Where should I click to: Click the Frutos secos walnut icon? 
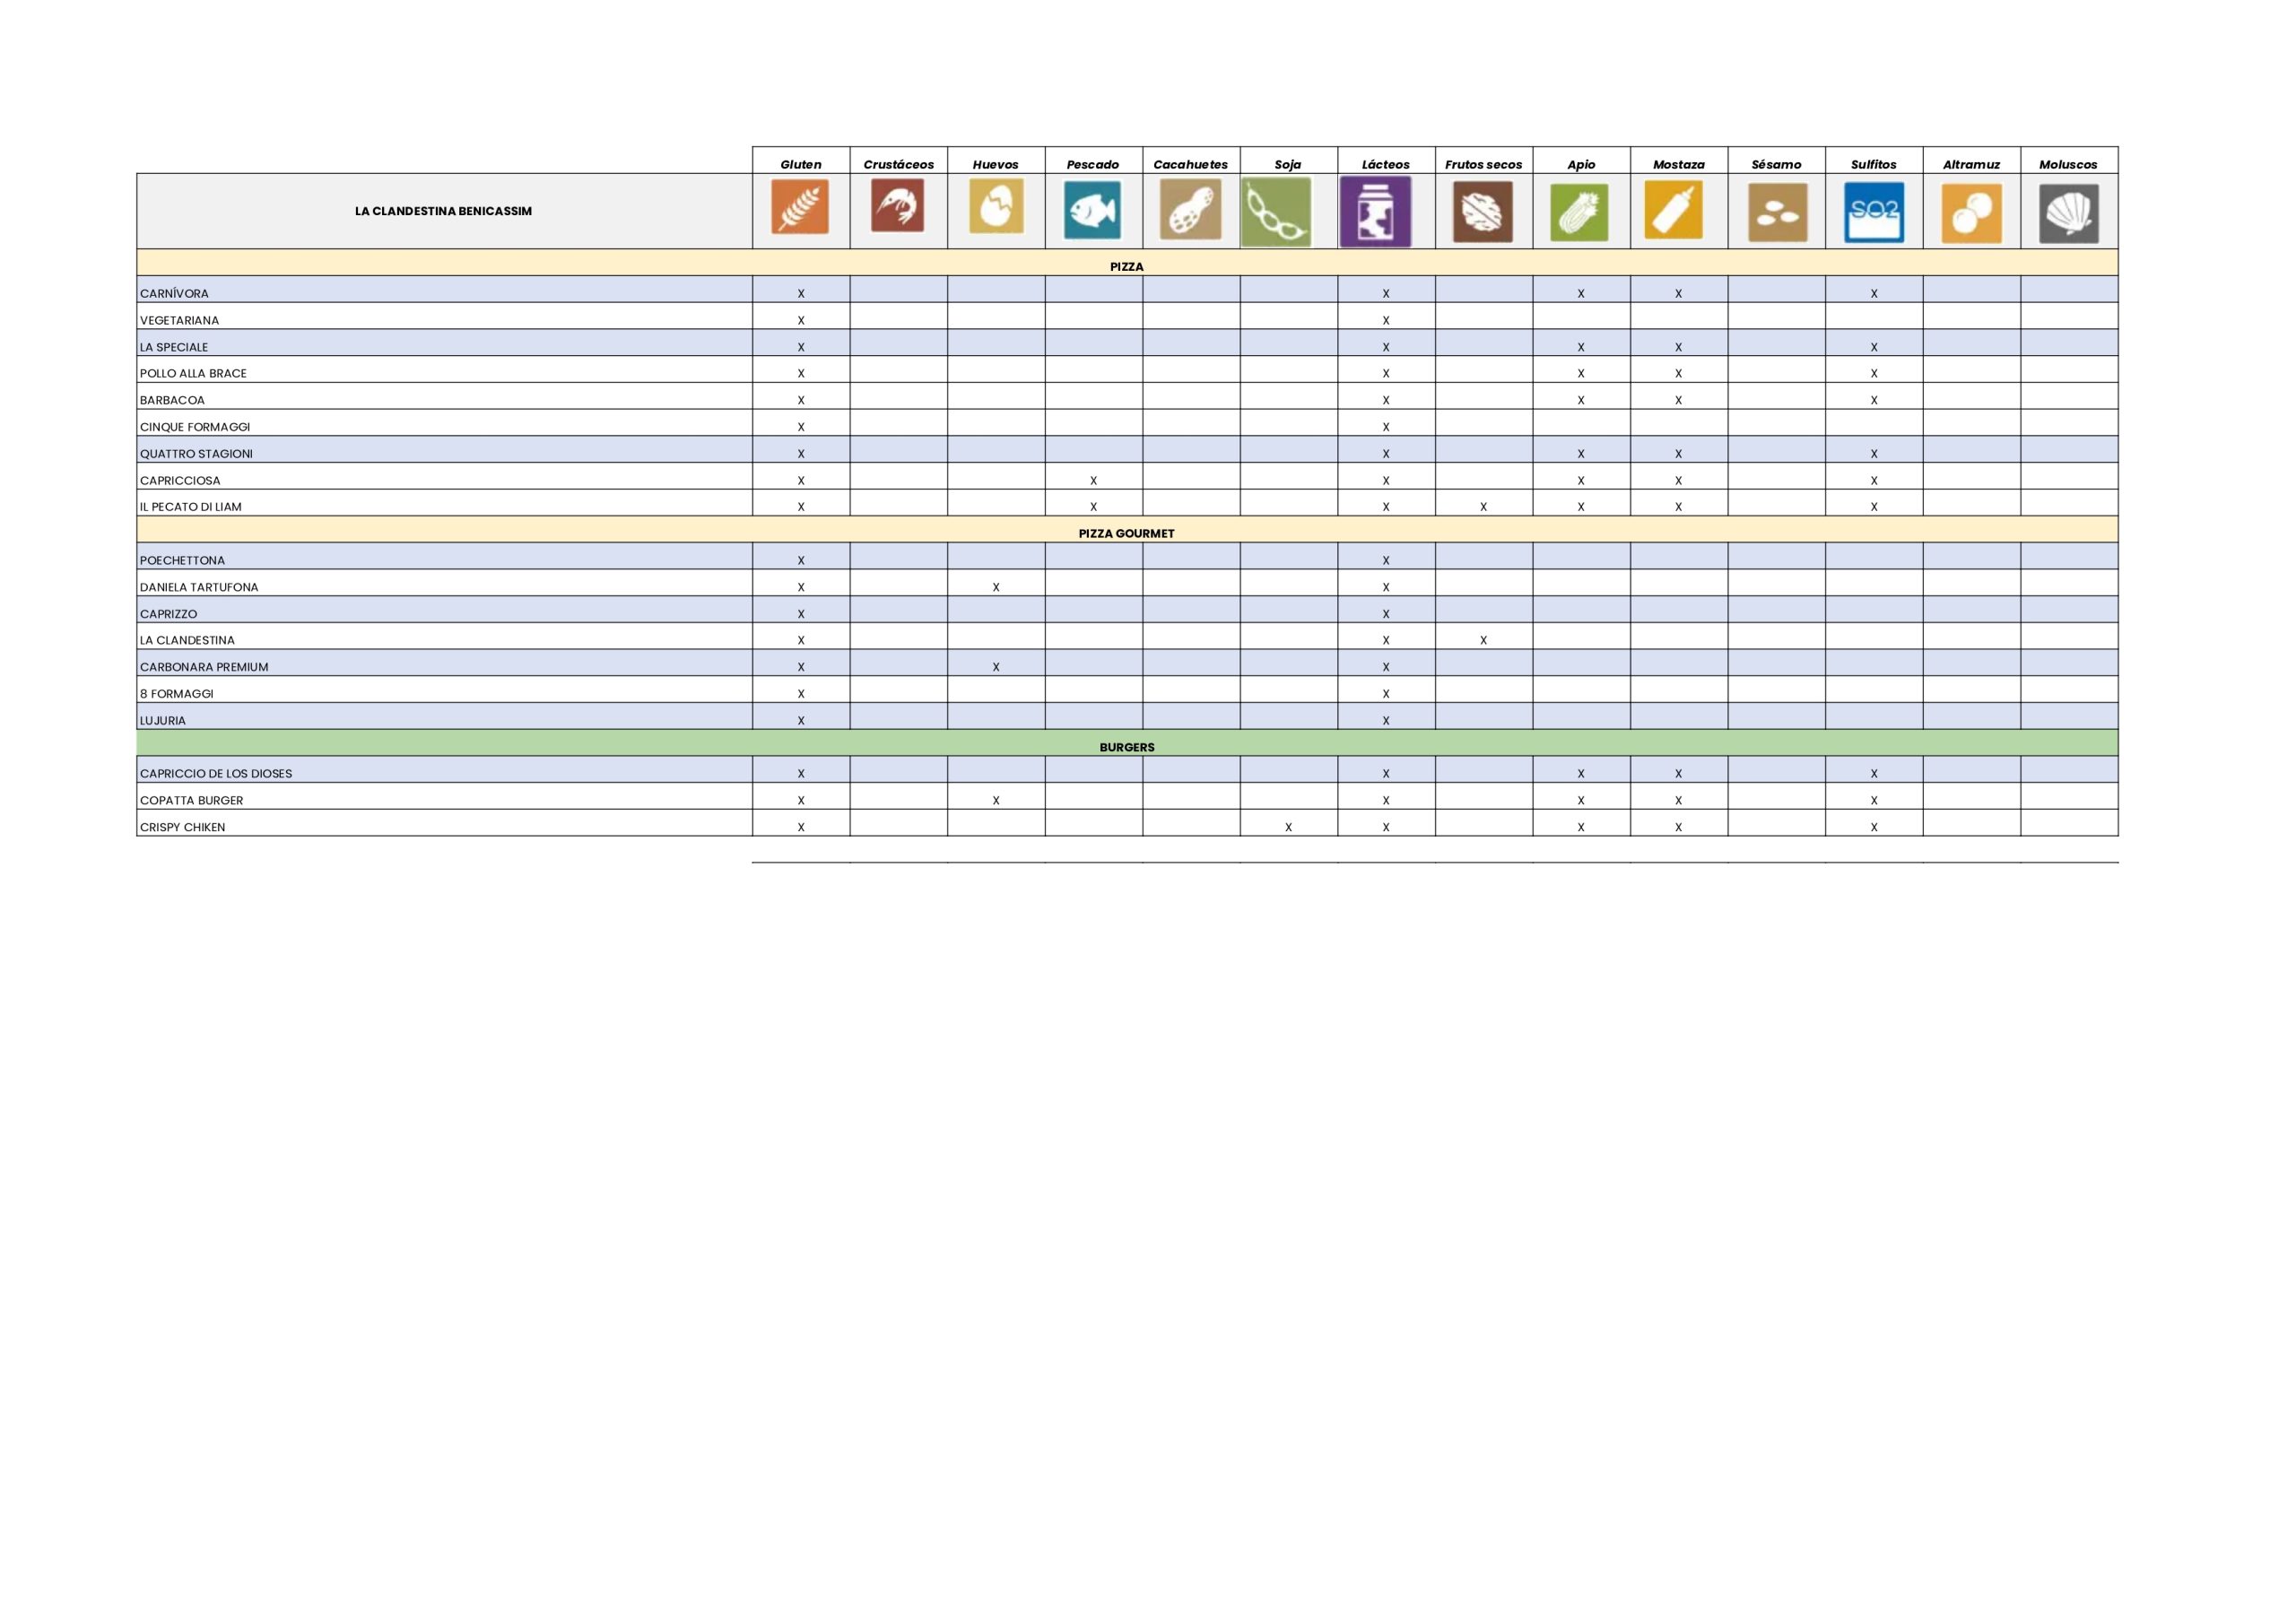point(1482,212)
